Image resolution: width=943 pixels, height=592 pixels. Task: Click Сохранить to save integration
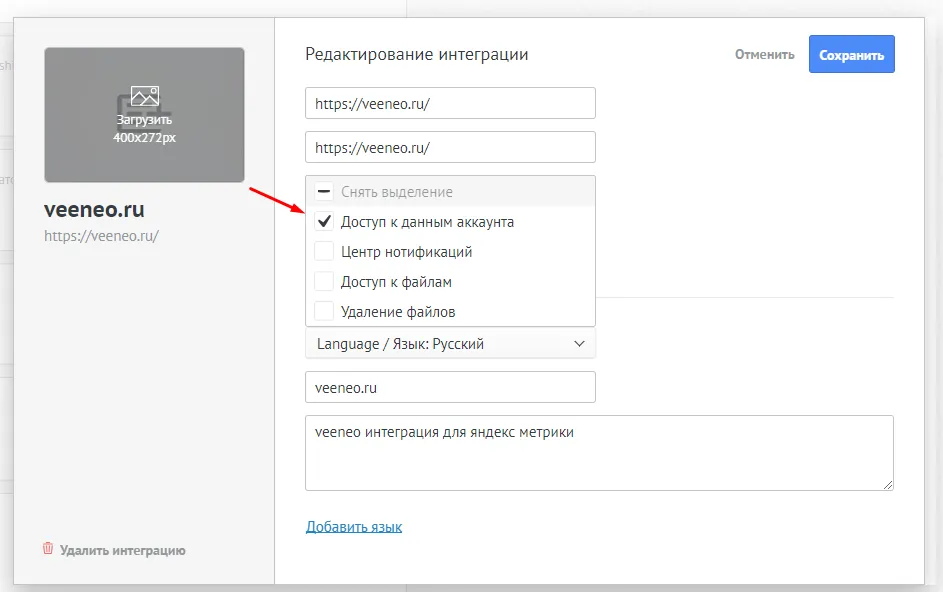852,54
